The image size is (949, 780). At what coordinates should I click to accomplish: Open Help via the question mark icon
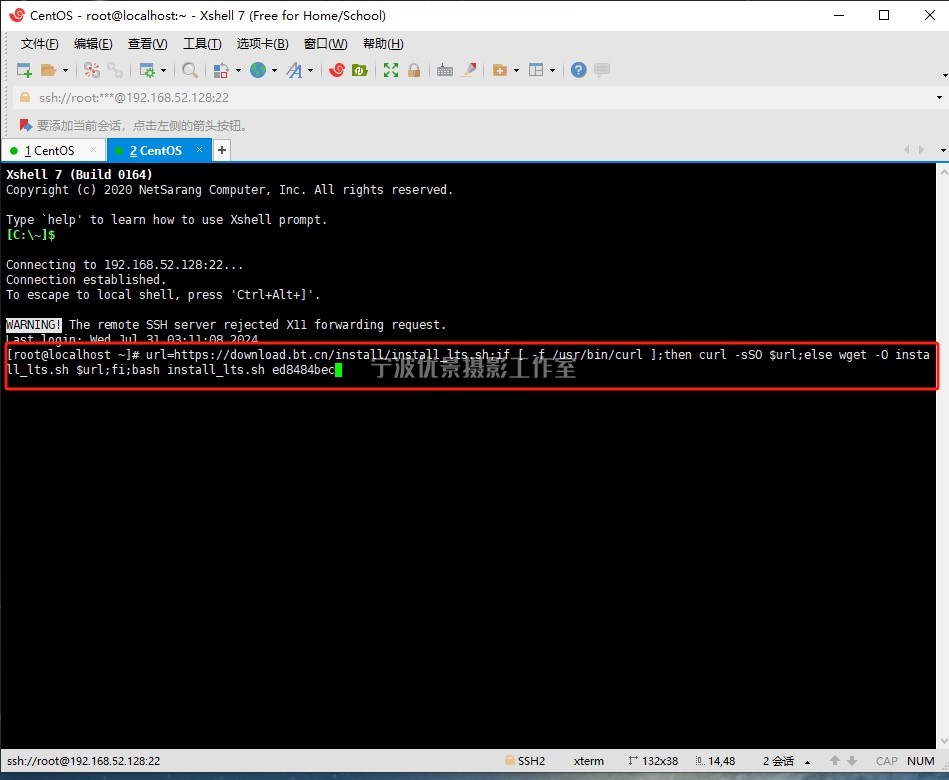coord(578,70)
